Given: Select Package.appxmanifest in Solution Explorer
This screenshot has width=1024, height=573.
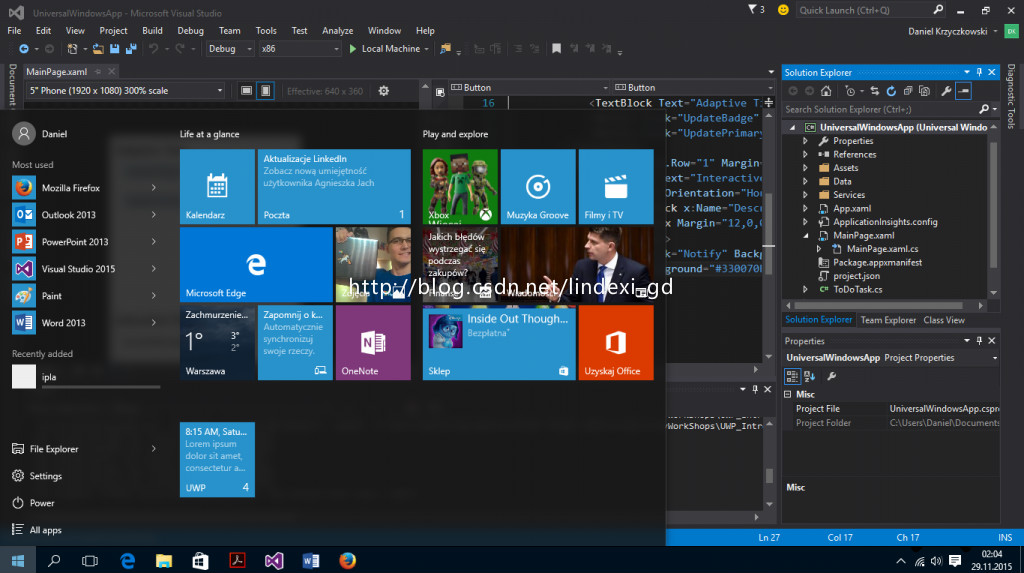Looking at the screenshot, I should click(x=876, y=262).
